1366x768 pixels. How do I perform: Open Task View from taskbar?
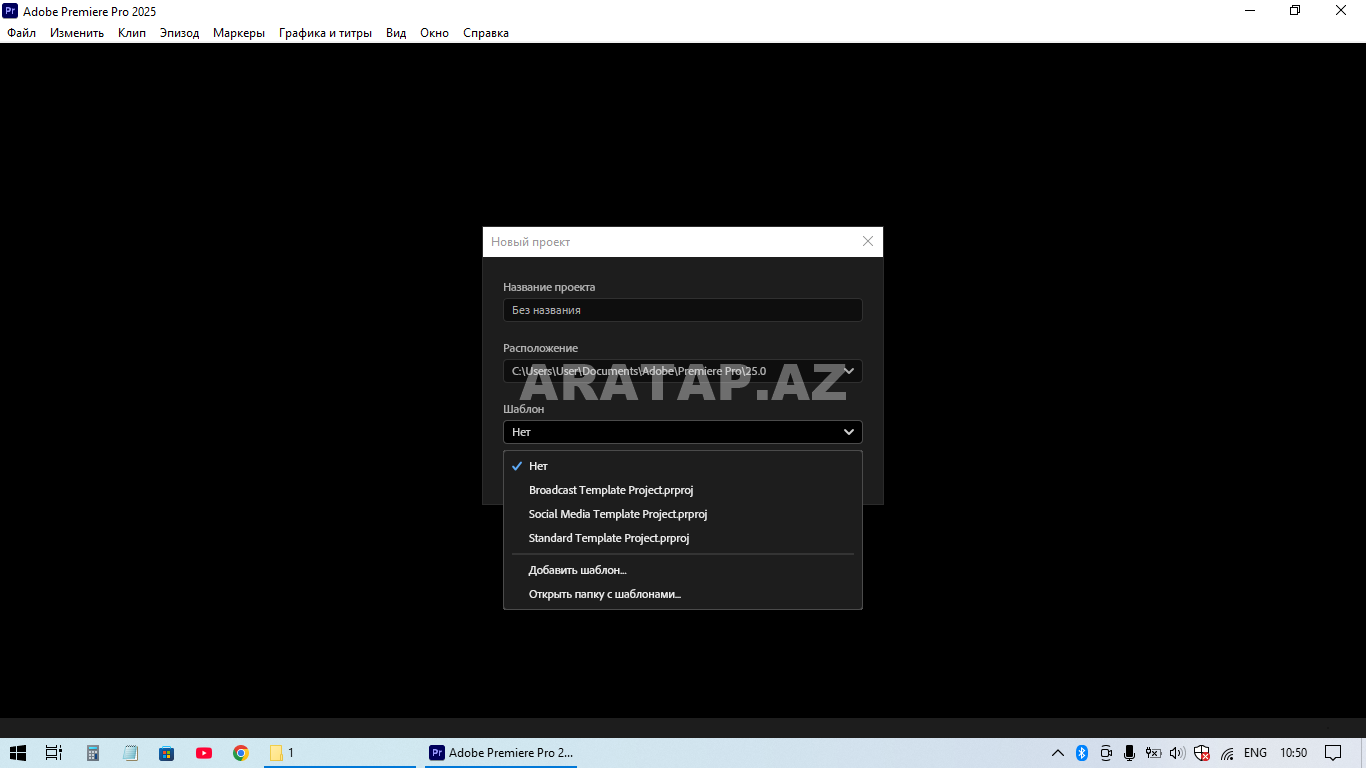point(54,753)
